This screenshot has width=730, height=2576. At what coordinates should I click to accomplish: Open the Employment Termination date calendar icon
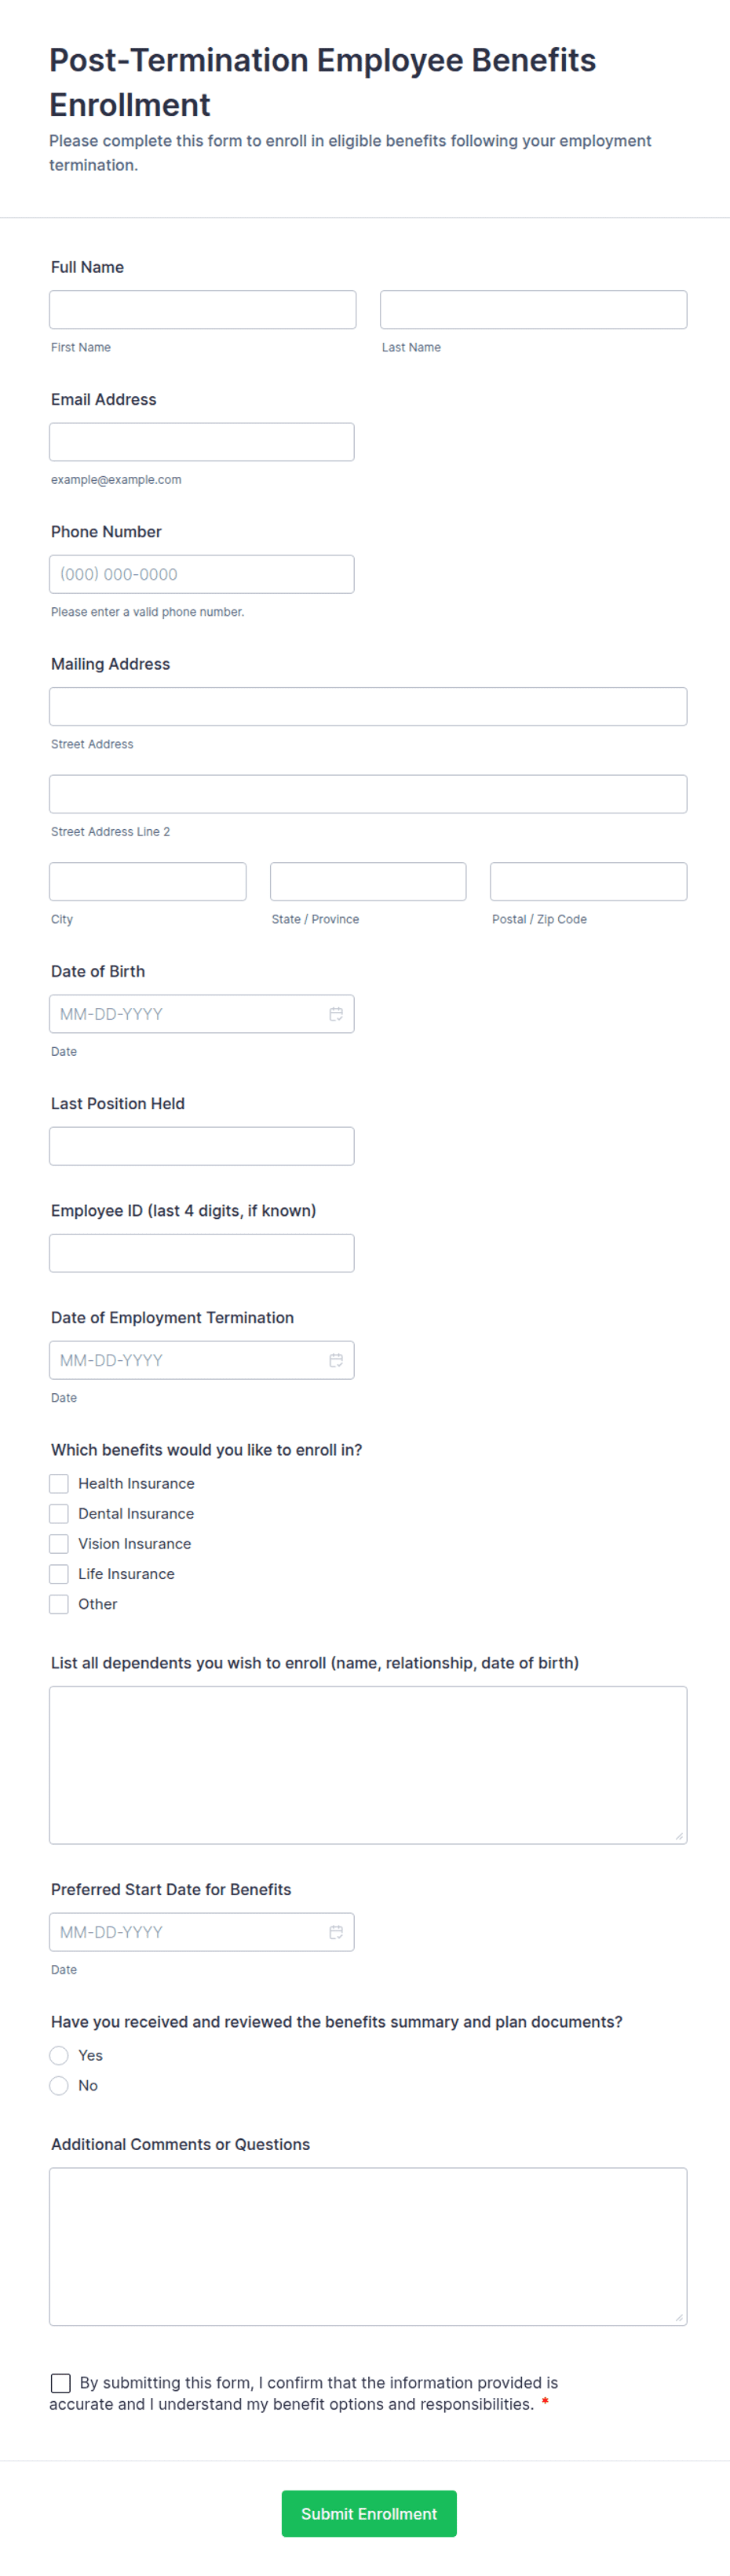point(336,1360)
